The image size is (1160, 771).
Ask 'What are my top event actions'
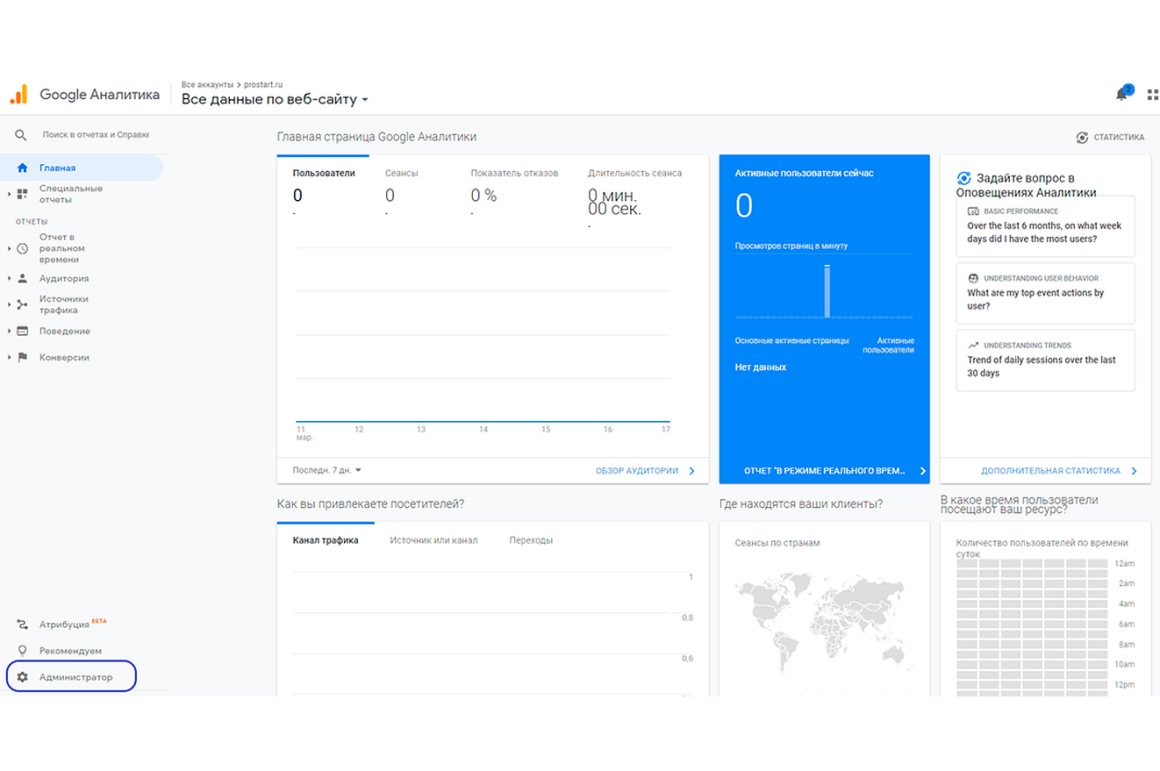click(x=1045, y=293)
